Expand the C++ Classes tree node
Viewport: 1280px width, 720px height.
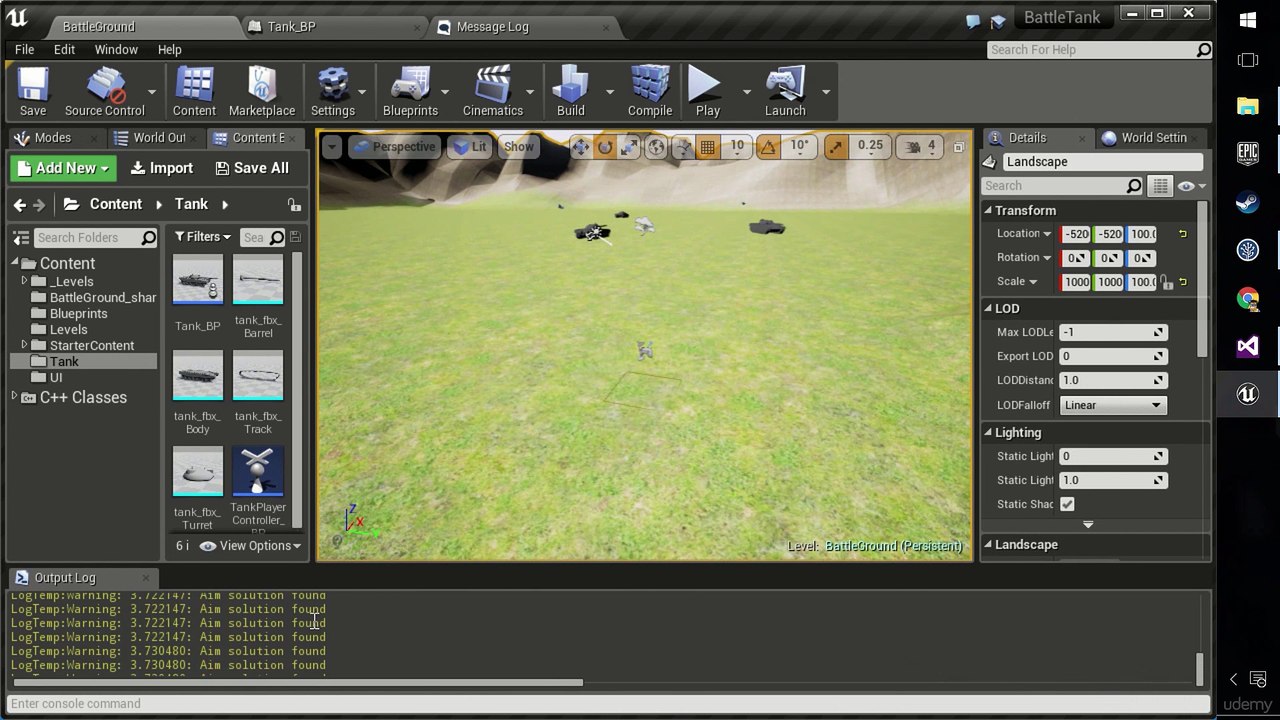[15, 397]
